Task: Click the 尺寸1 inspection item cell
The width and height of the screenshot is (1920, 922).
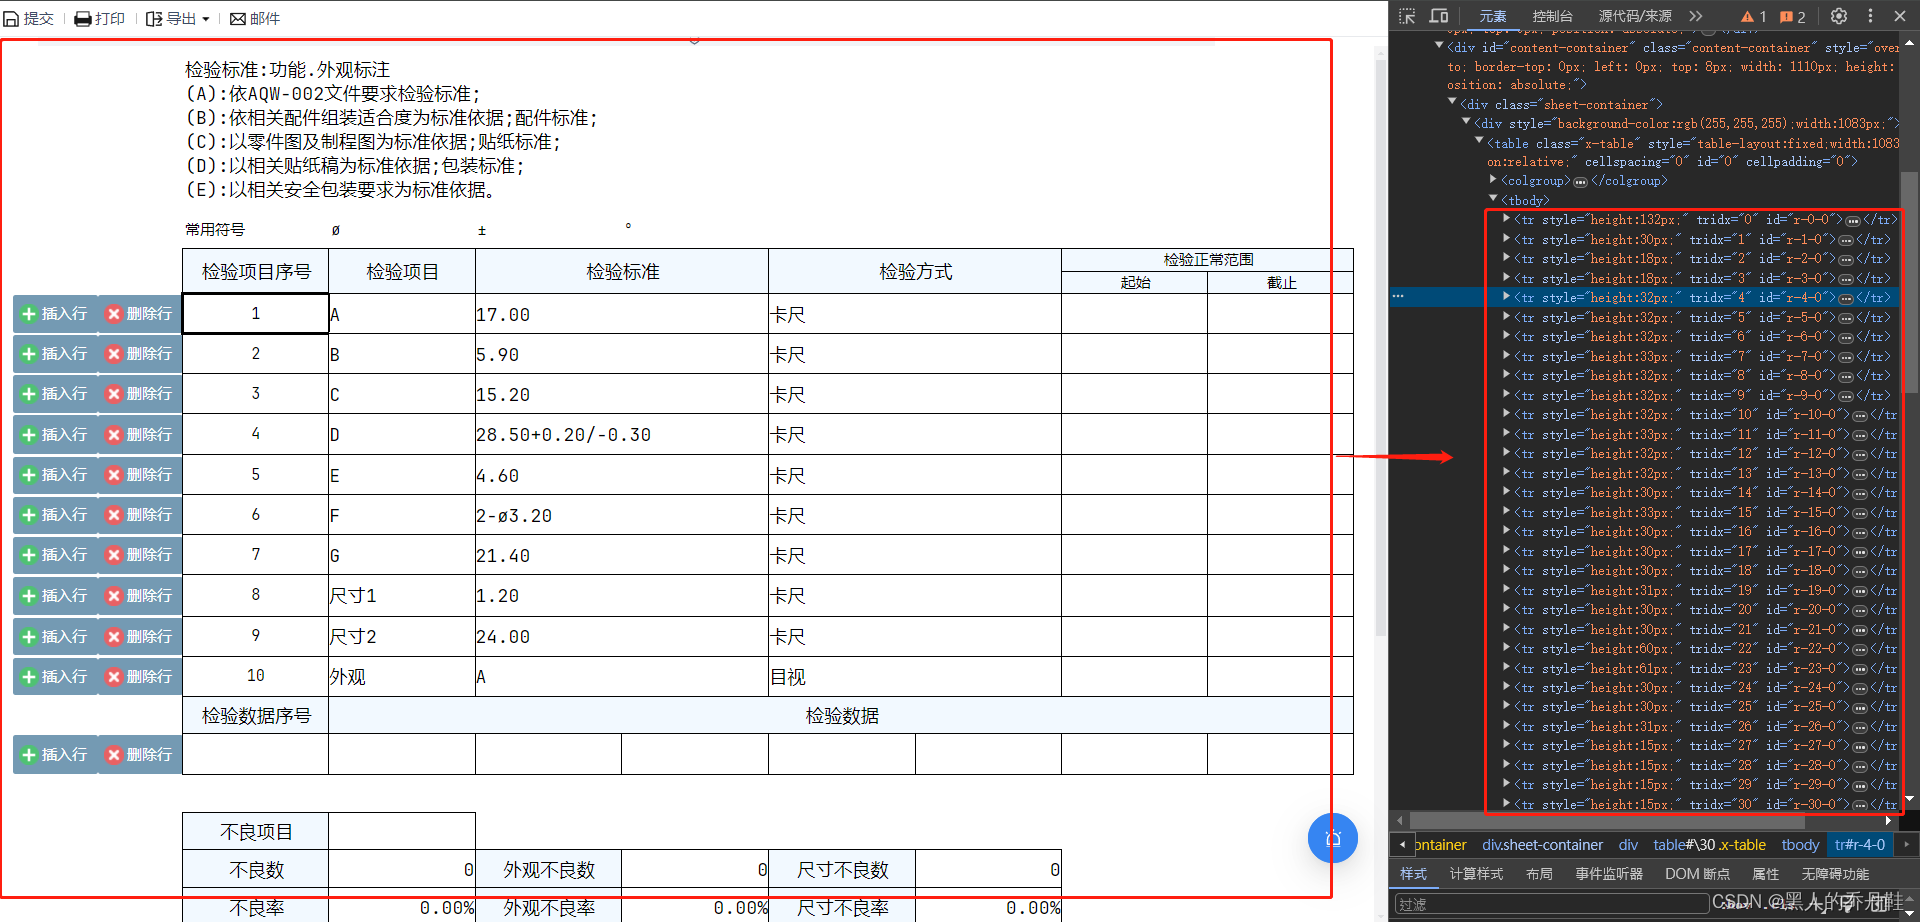Action: pyautogui.click(x=402, y=596)
